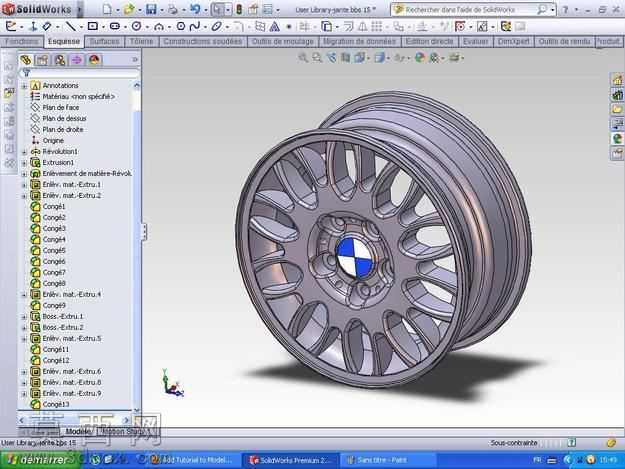Select Plan de face in tree
This screenshot has height=469, width=625.
click(x=61, y=108)
